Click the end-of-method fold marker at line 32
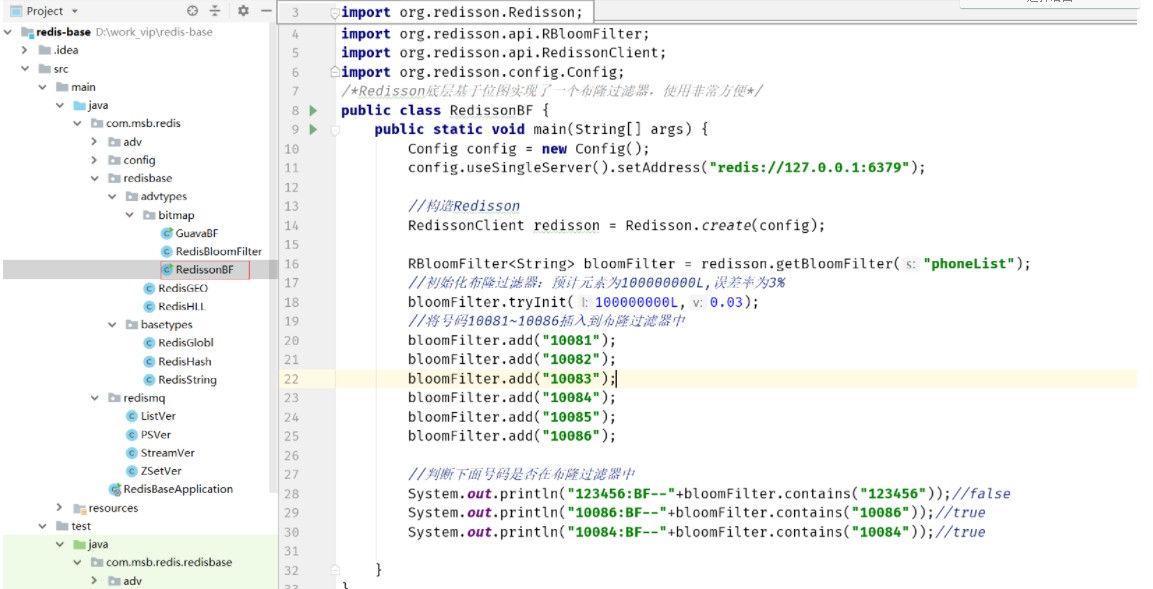The width and height of the screenshot is (1153, 589). tap(335, 569)
